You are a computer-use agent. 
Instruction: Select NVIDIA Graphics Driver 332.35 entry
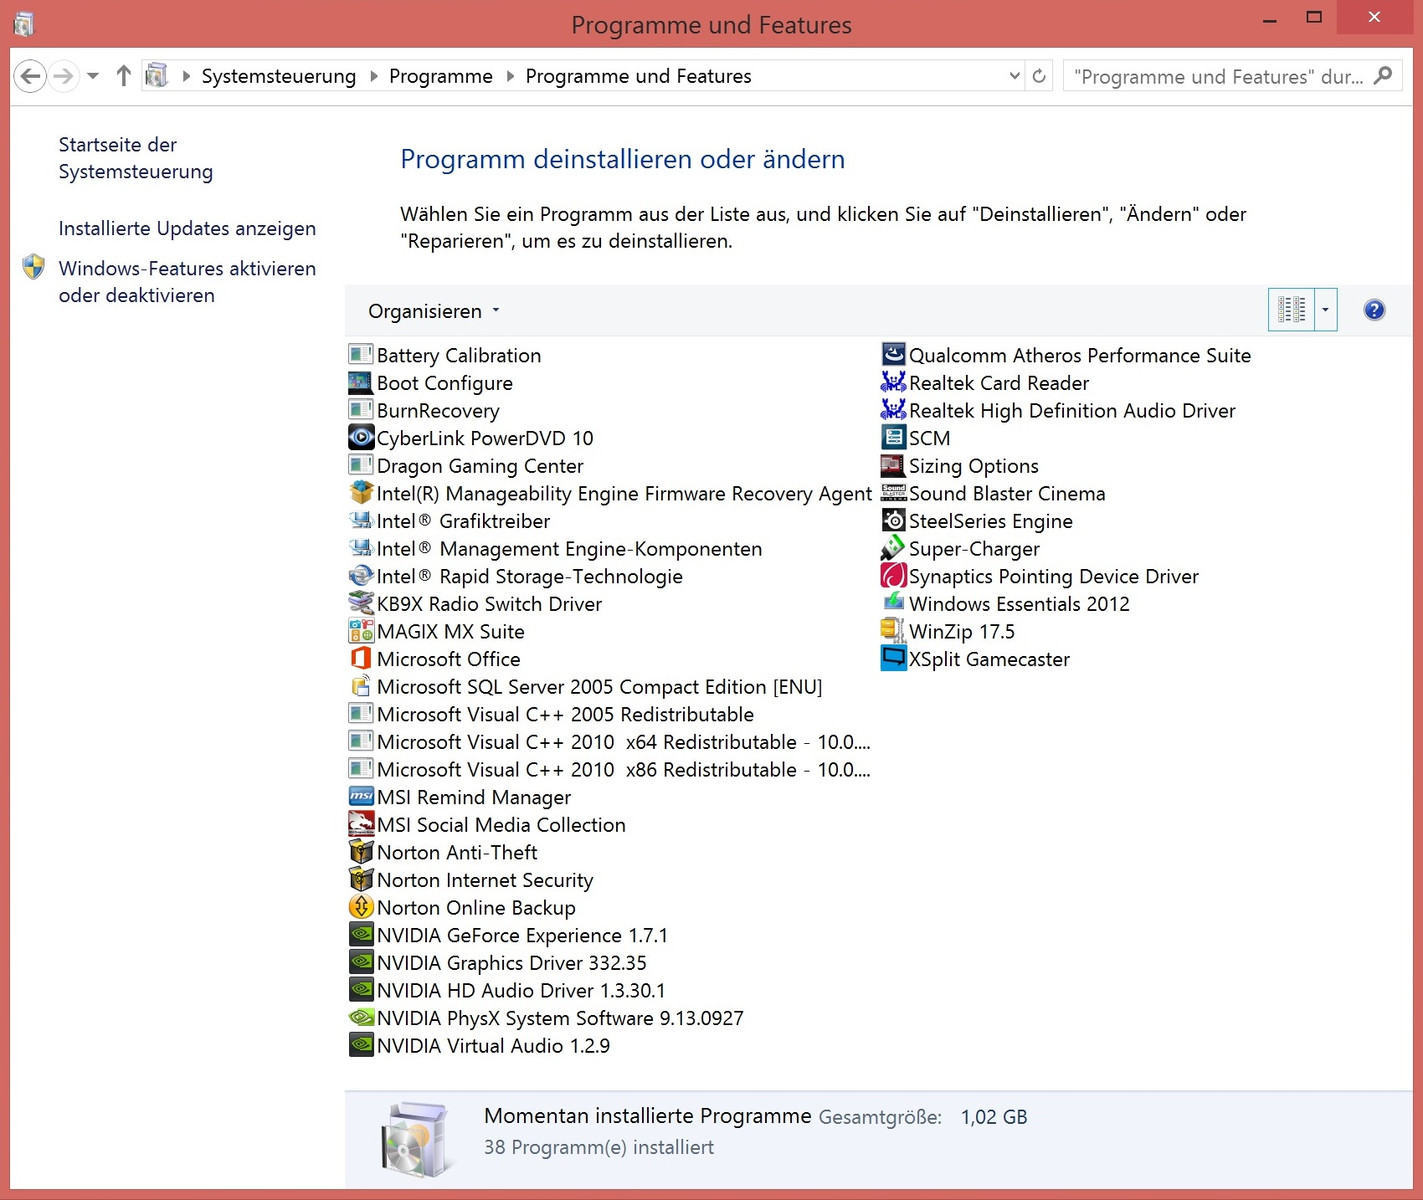[x=497, y=963]
